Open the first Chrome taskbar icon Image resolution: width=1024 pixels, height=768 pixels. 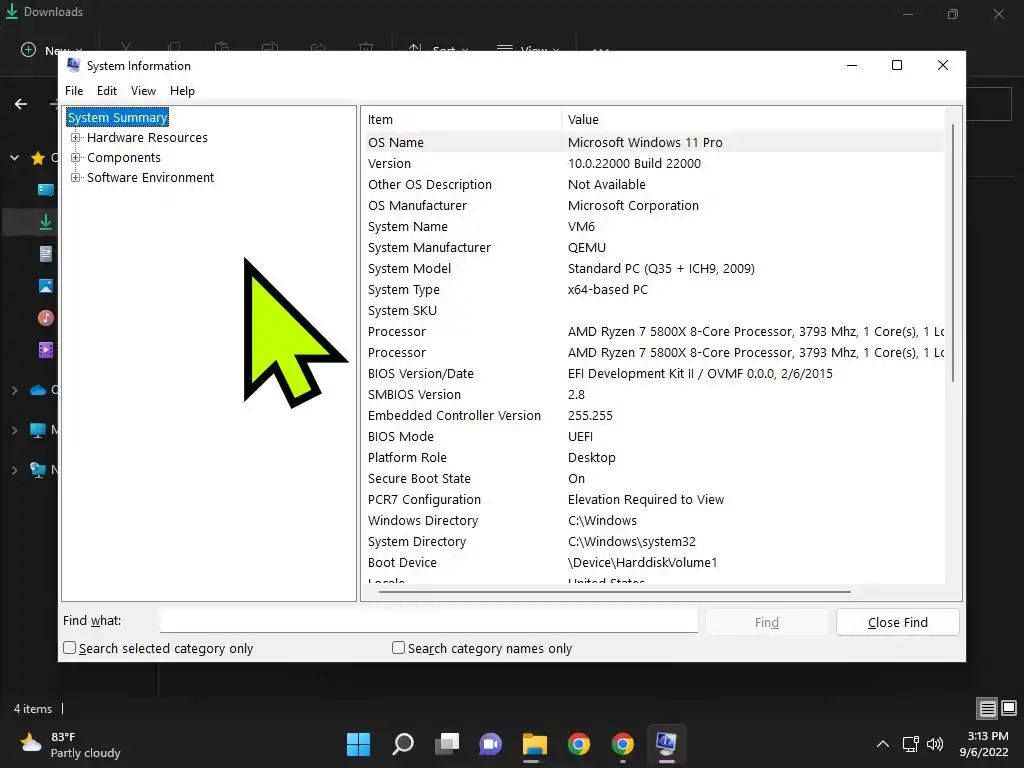point(579,744)
